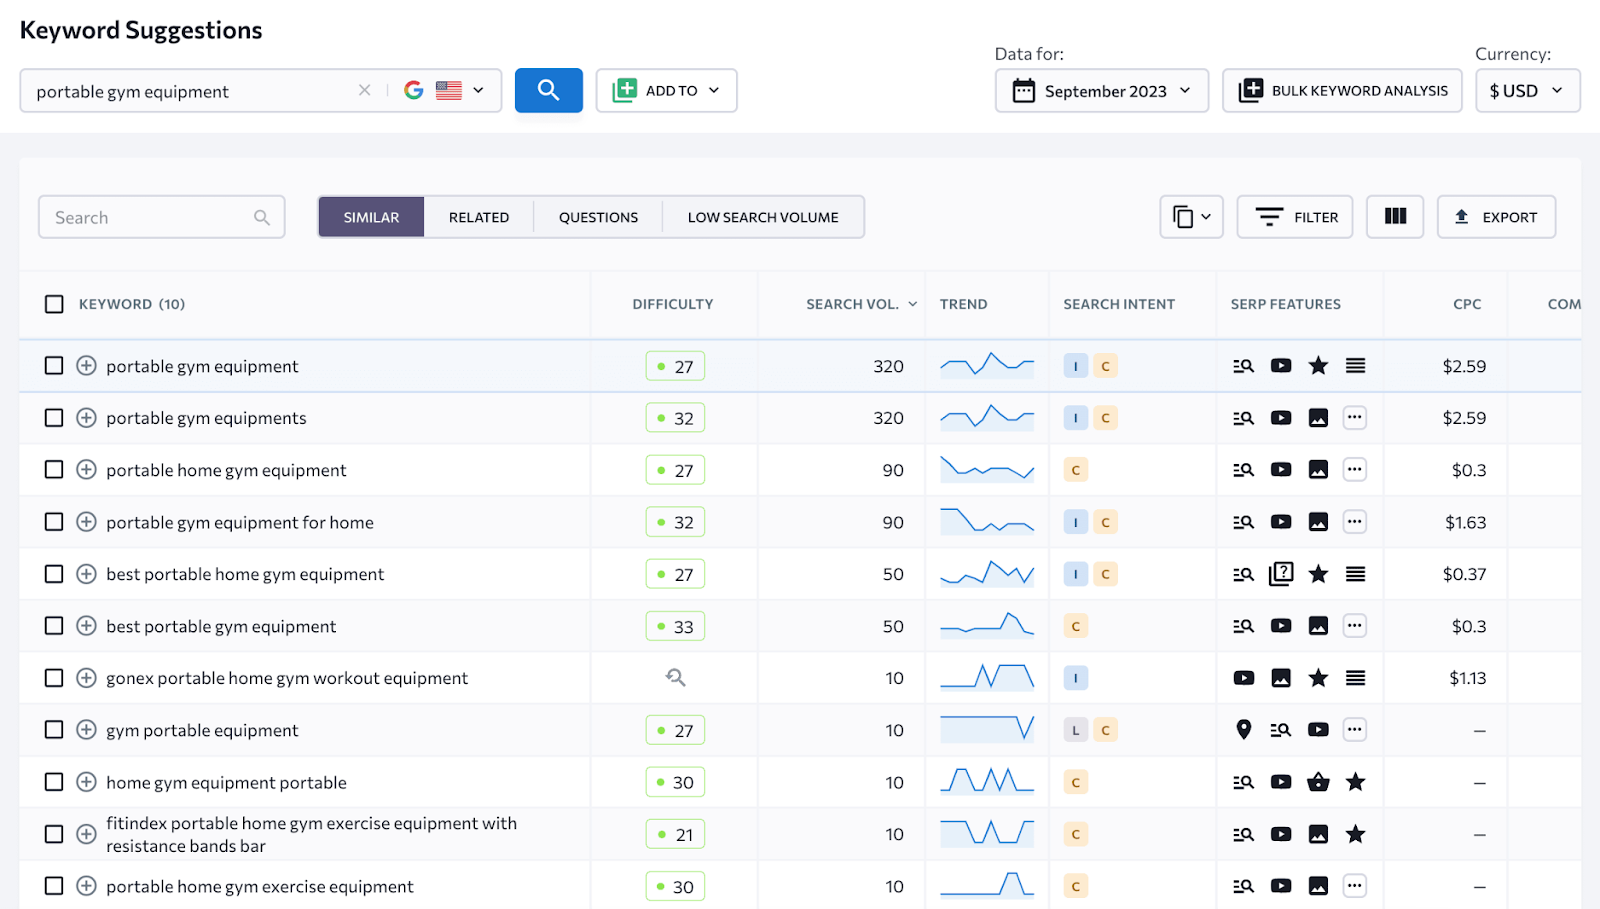
Task: Check the checkbox for home gym equipment portable
Action: coord(54,782)
